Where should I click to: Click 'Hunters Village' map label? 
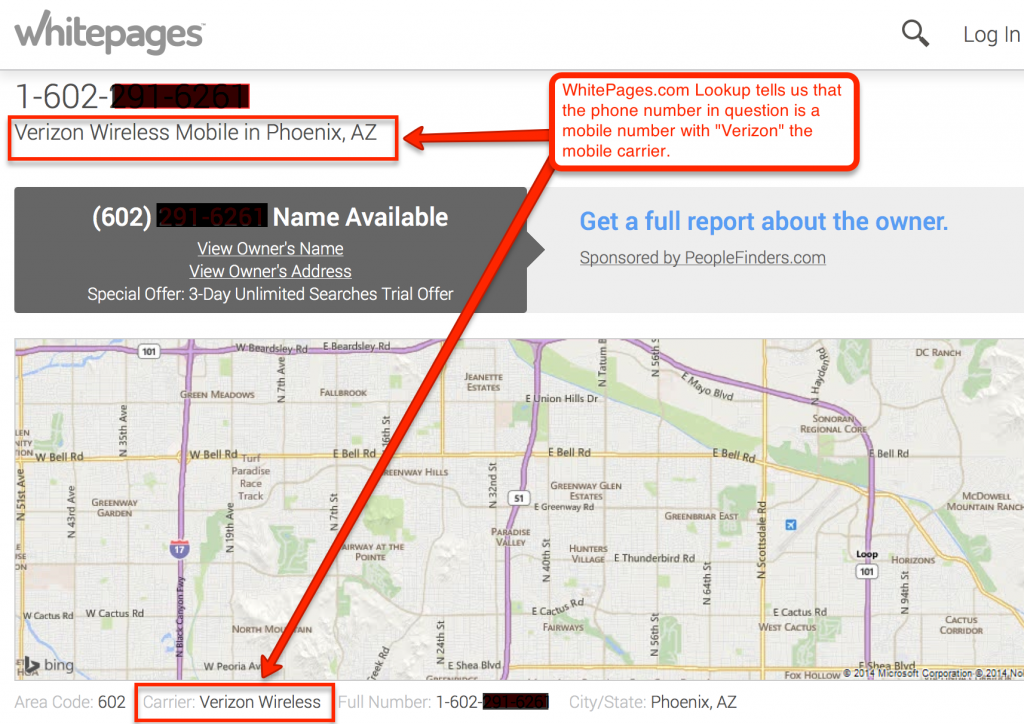[588, 554]
